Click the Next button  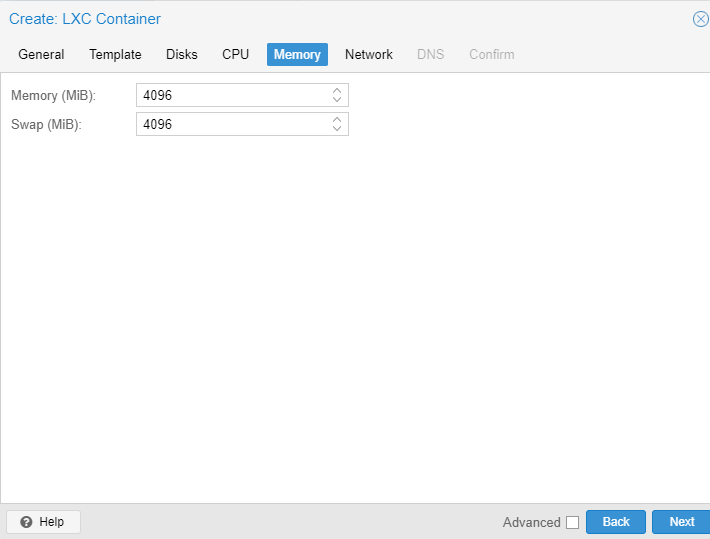tap(681, 522)
